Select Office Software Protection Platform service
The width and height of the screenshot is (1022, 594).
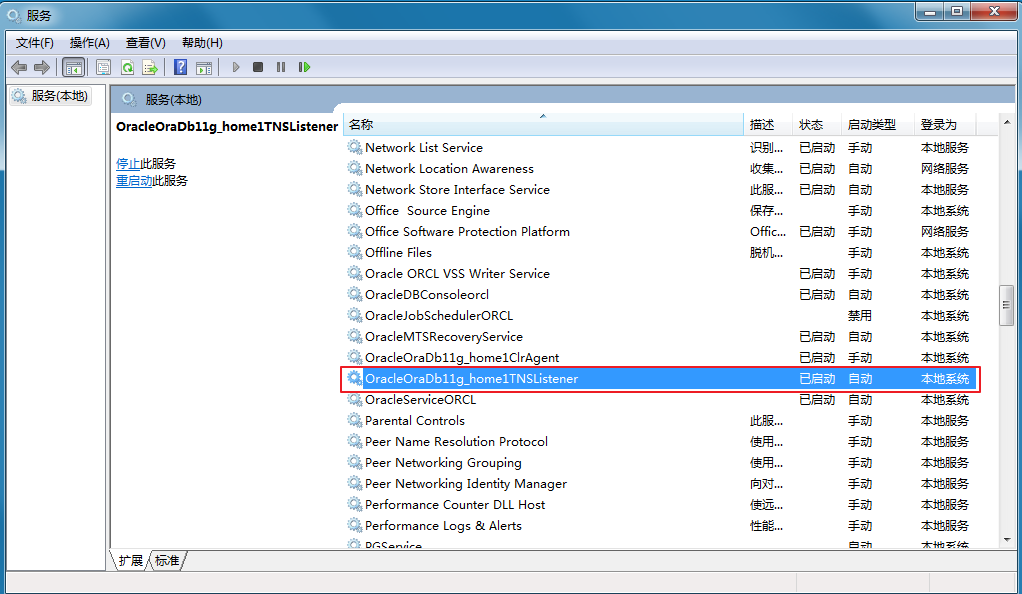pyautogui.click(x=660, y=231)
